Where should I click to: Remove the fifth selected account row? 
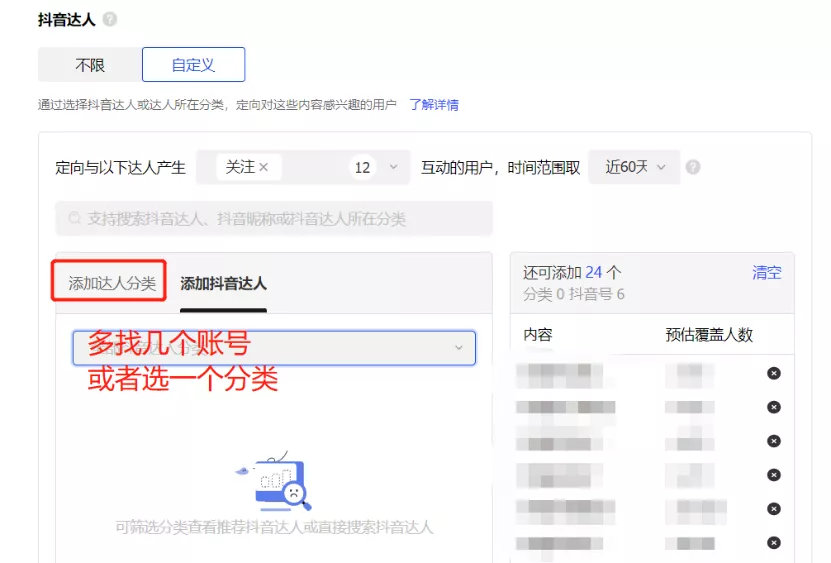tap(774, 509)
